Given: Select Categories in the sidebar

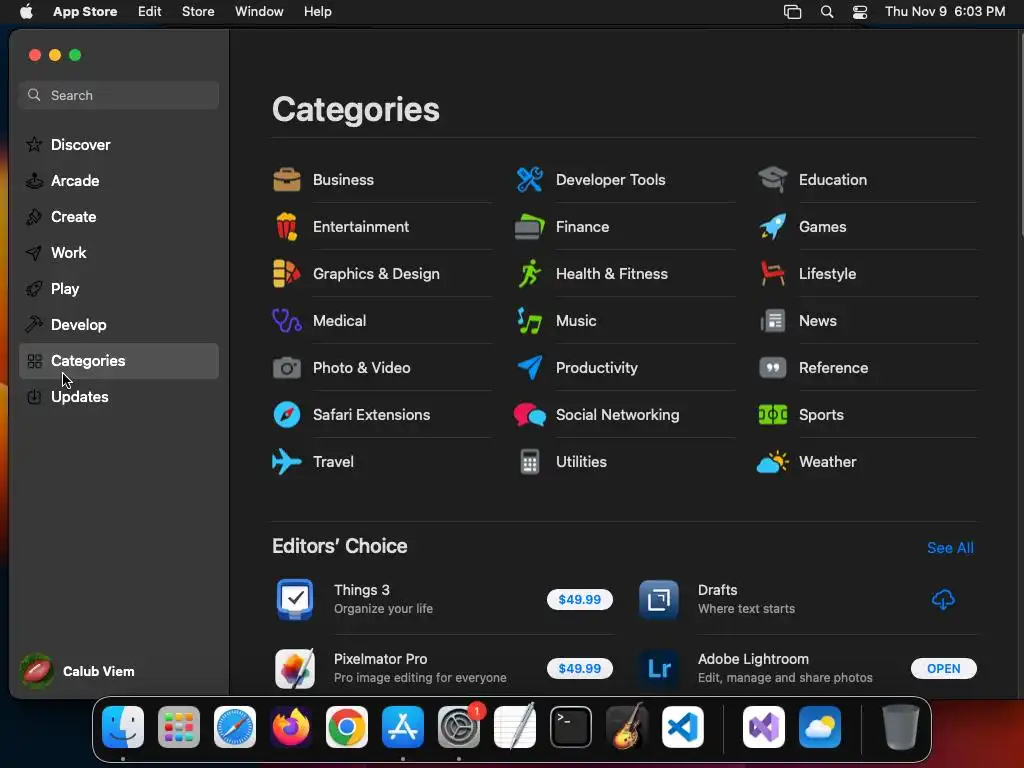Looking at the screenshot, I should click(x=119, y=360).
